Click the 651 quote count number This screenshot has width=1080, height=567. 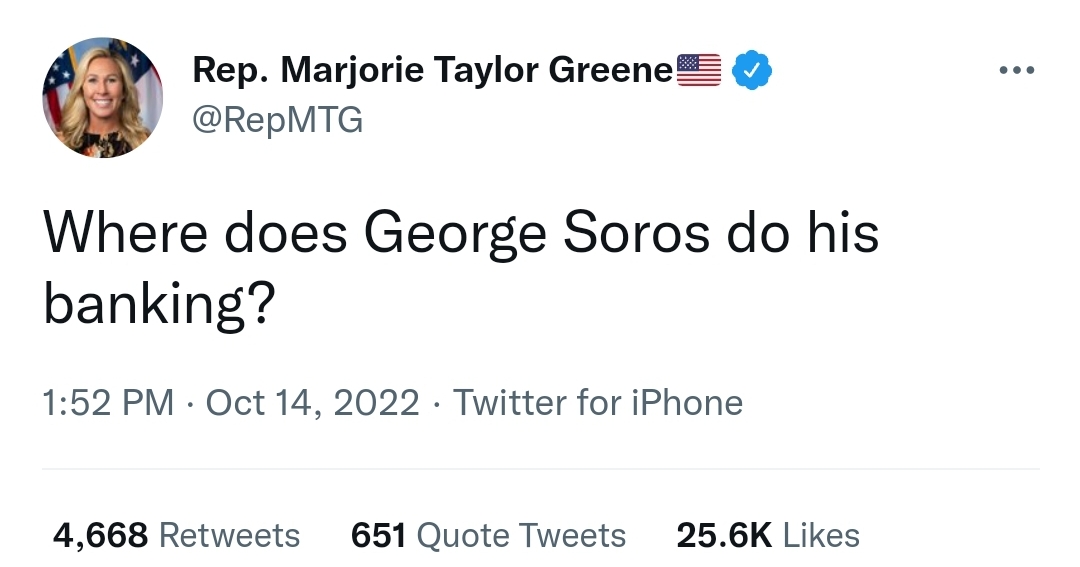(378, 535)
